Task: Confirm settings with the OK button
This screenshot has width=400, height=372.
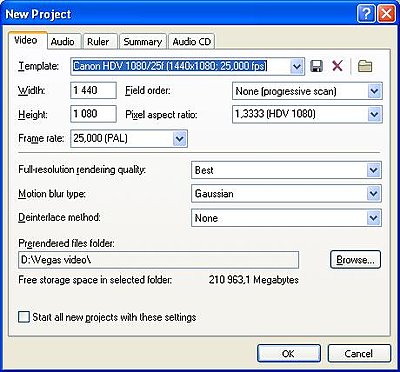Action: point(289,353)
